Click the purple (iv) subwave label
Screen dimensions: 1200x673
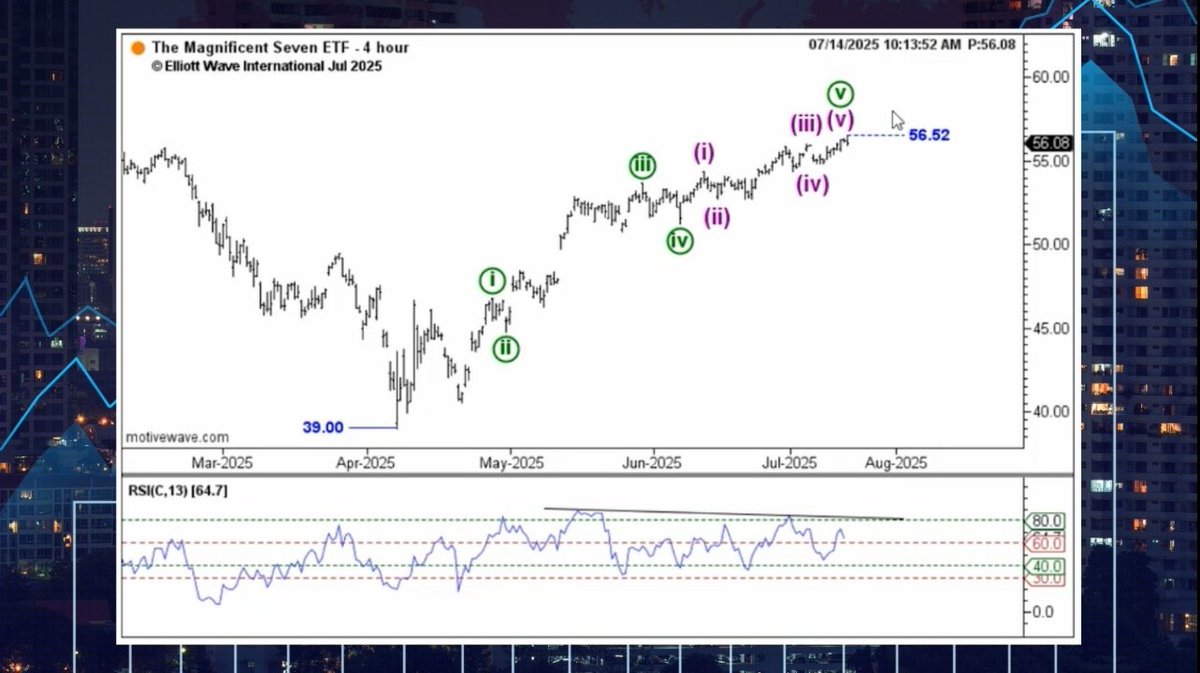coord(812,184)
